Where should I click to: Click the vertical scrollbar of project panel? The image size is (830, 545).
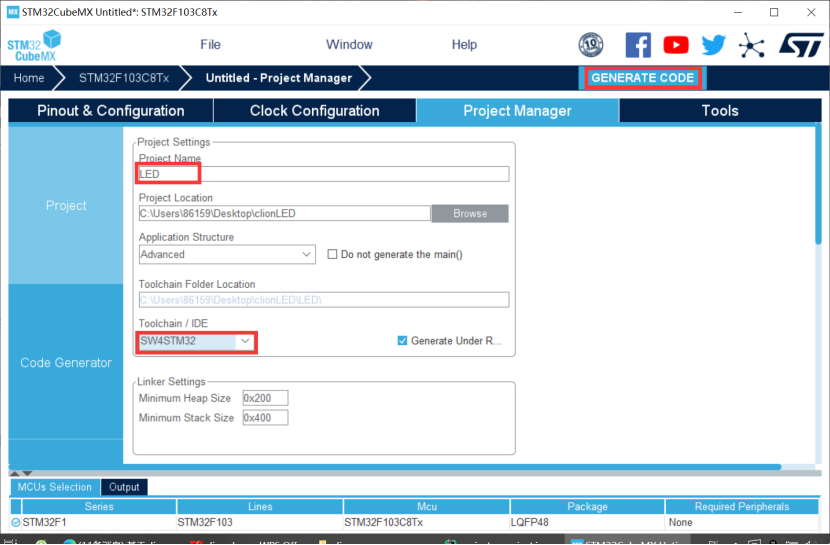pyautogui.click(x=818, y=185)
